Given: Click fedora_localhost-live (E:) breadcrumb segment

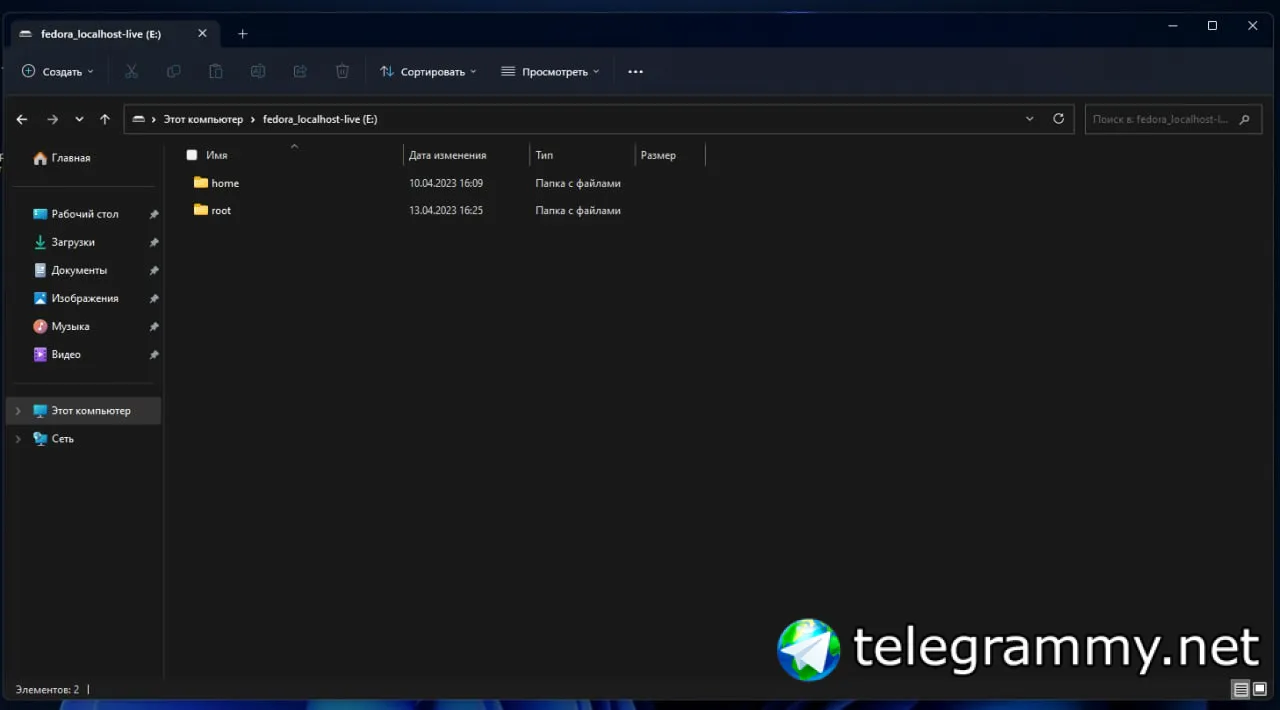Looking at the screenshot, I should pyautogui.click(x=320, y=119).
